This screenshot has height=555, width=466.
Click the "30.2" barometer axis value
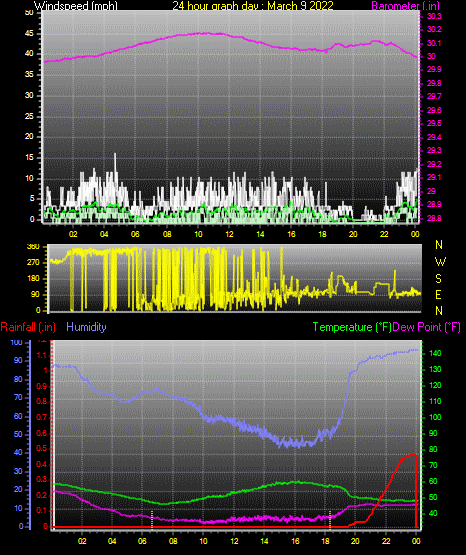tap(434, 29)
